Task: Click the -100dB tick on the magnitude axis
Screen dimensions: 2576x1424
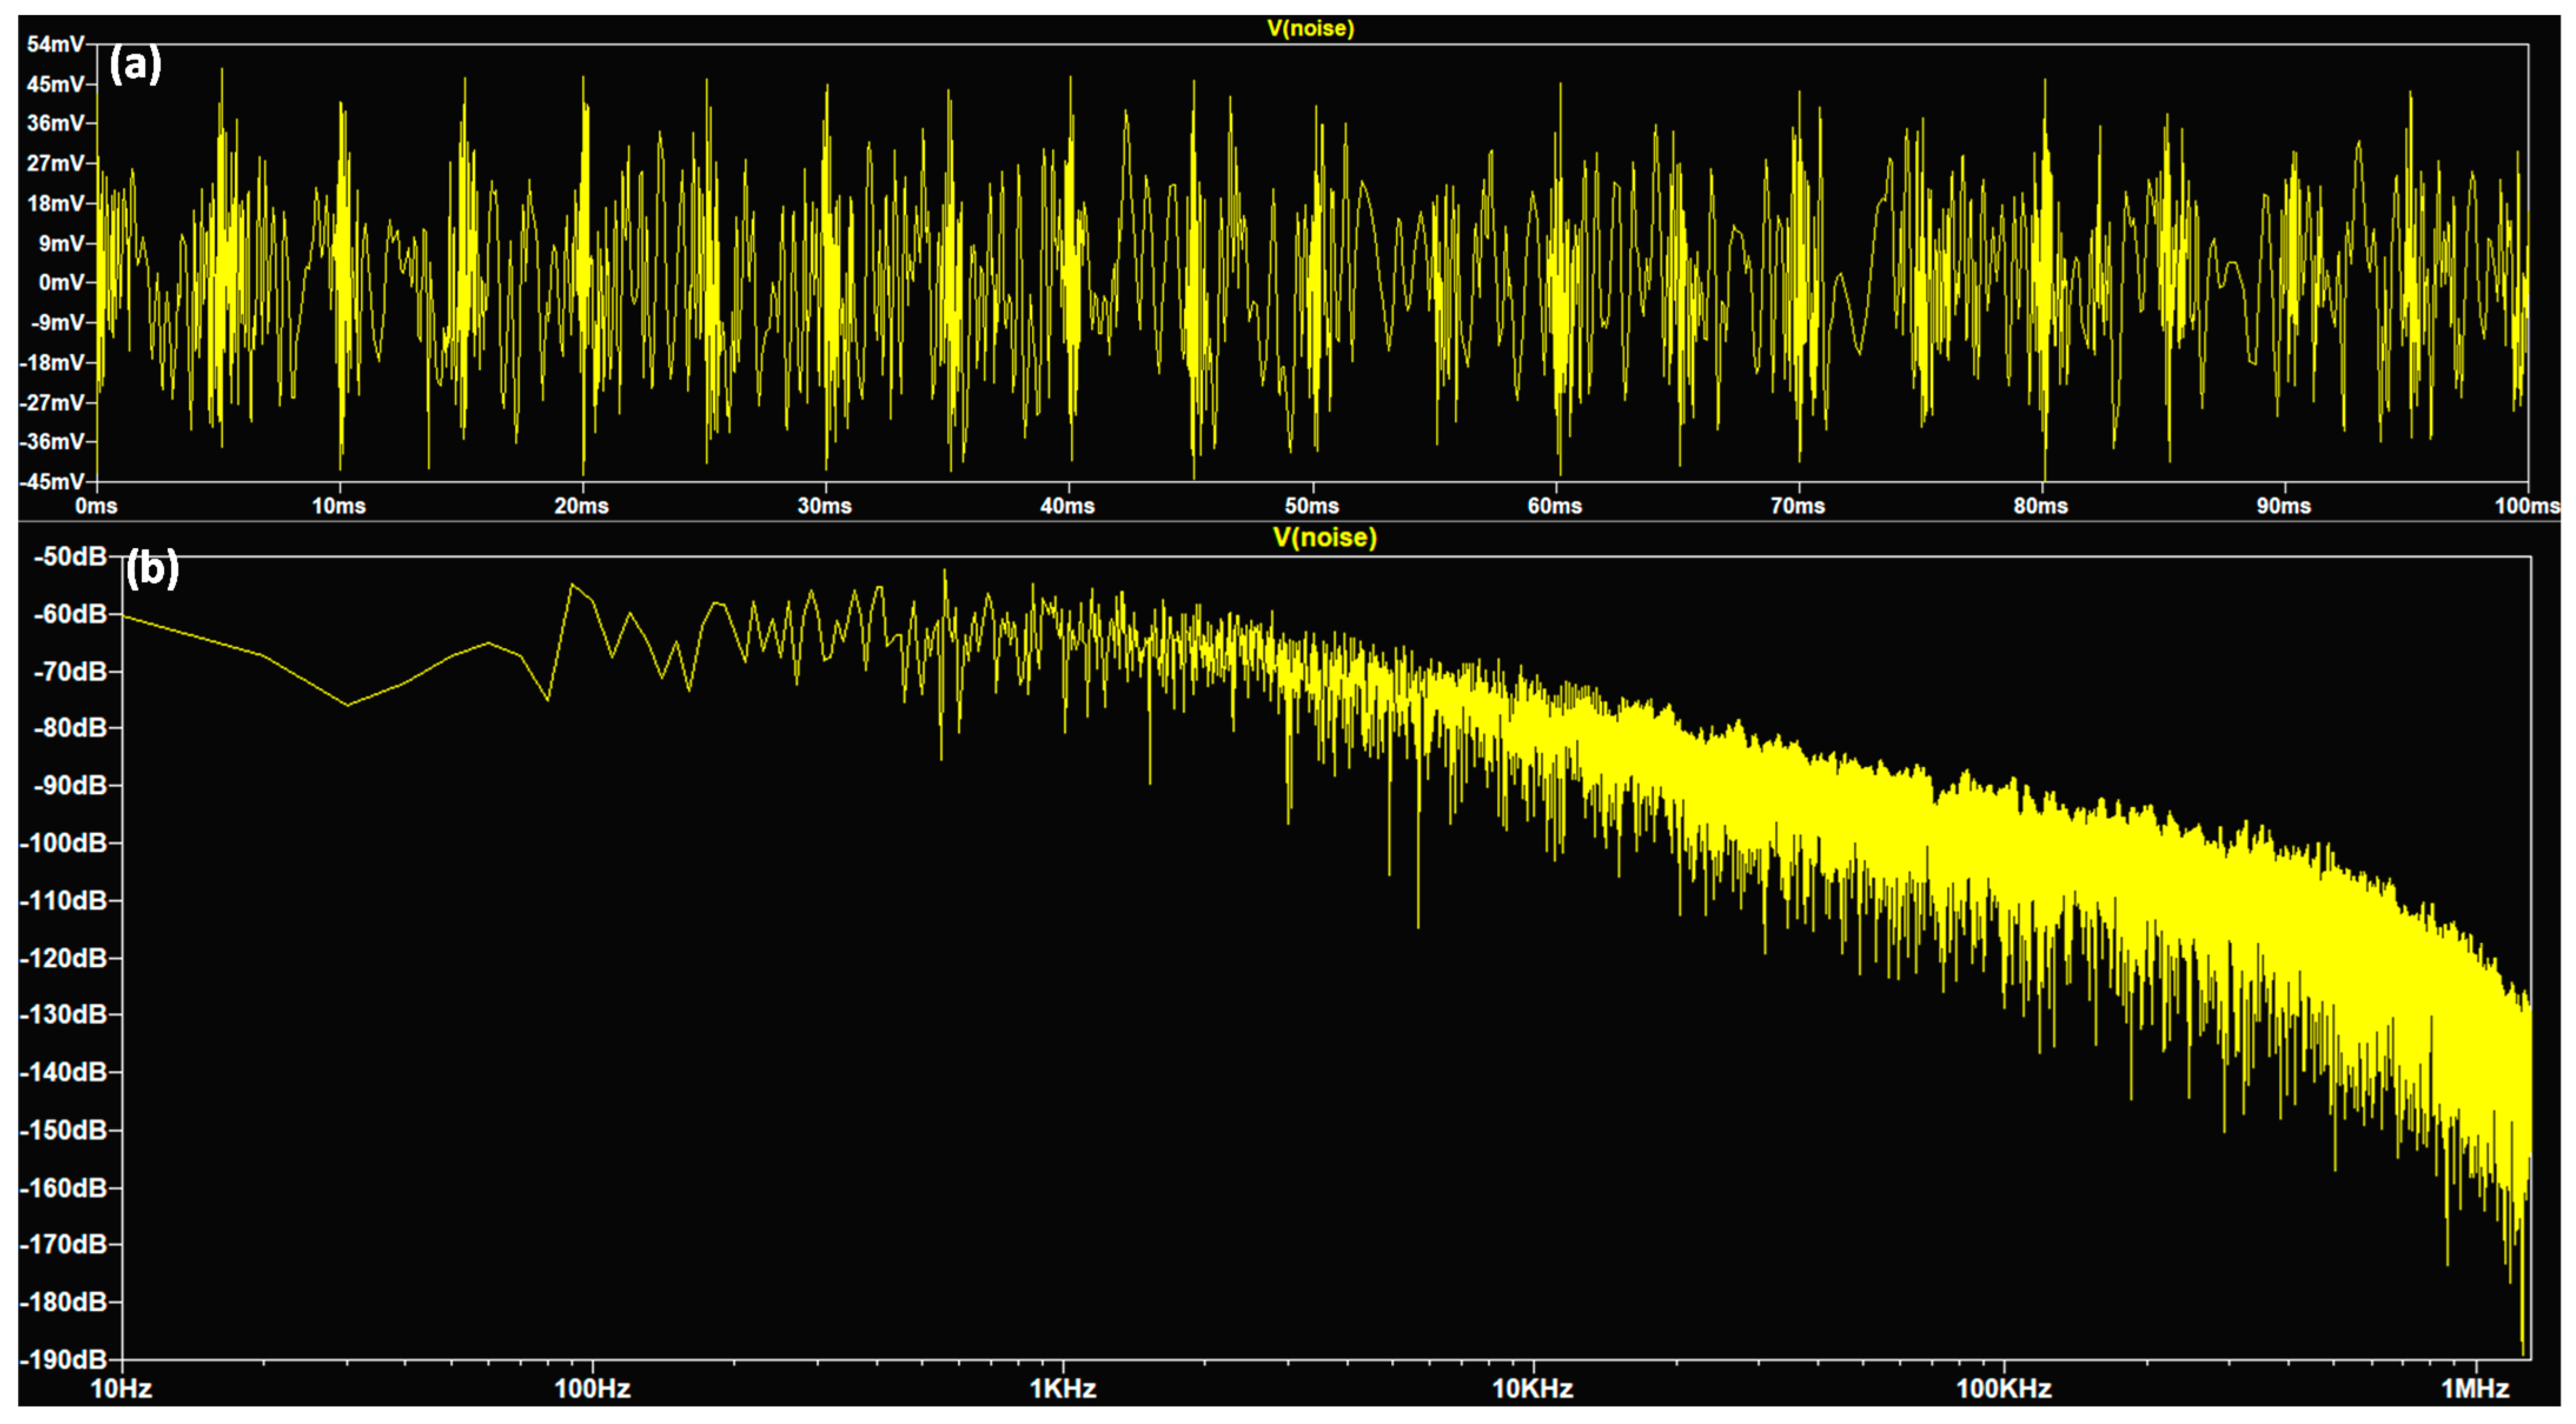Action: (63, 843)
